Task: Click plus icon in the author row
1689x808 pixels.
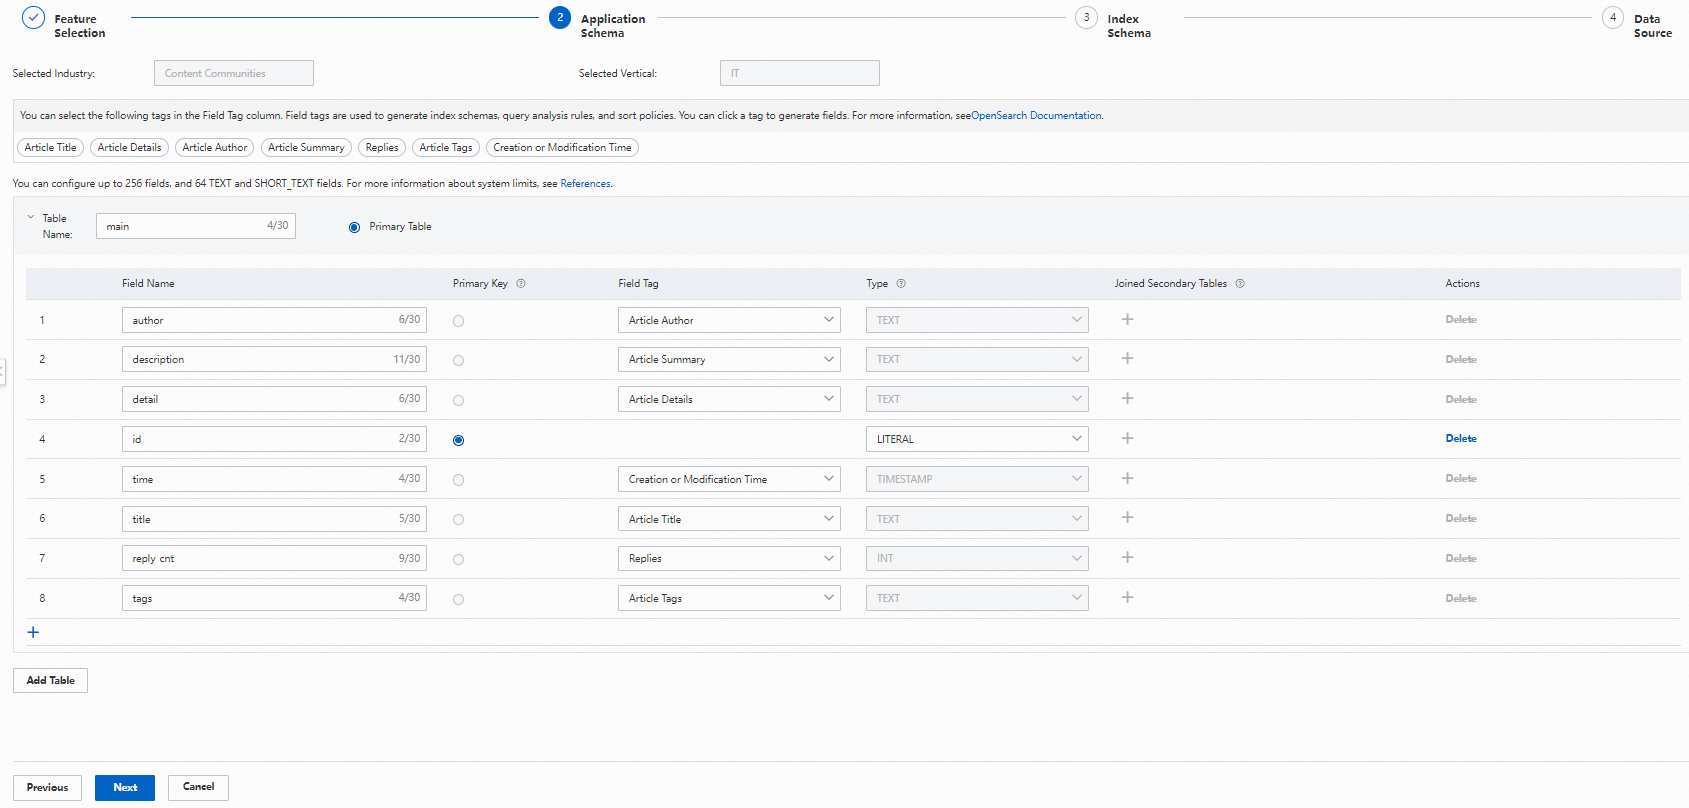Action: 1127,319
